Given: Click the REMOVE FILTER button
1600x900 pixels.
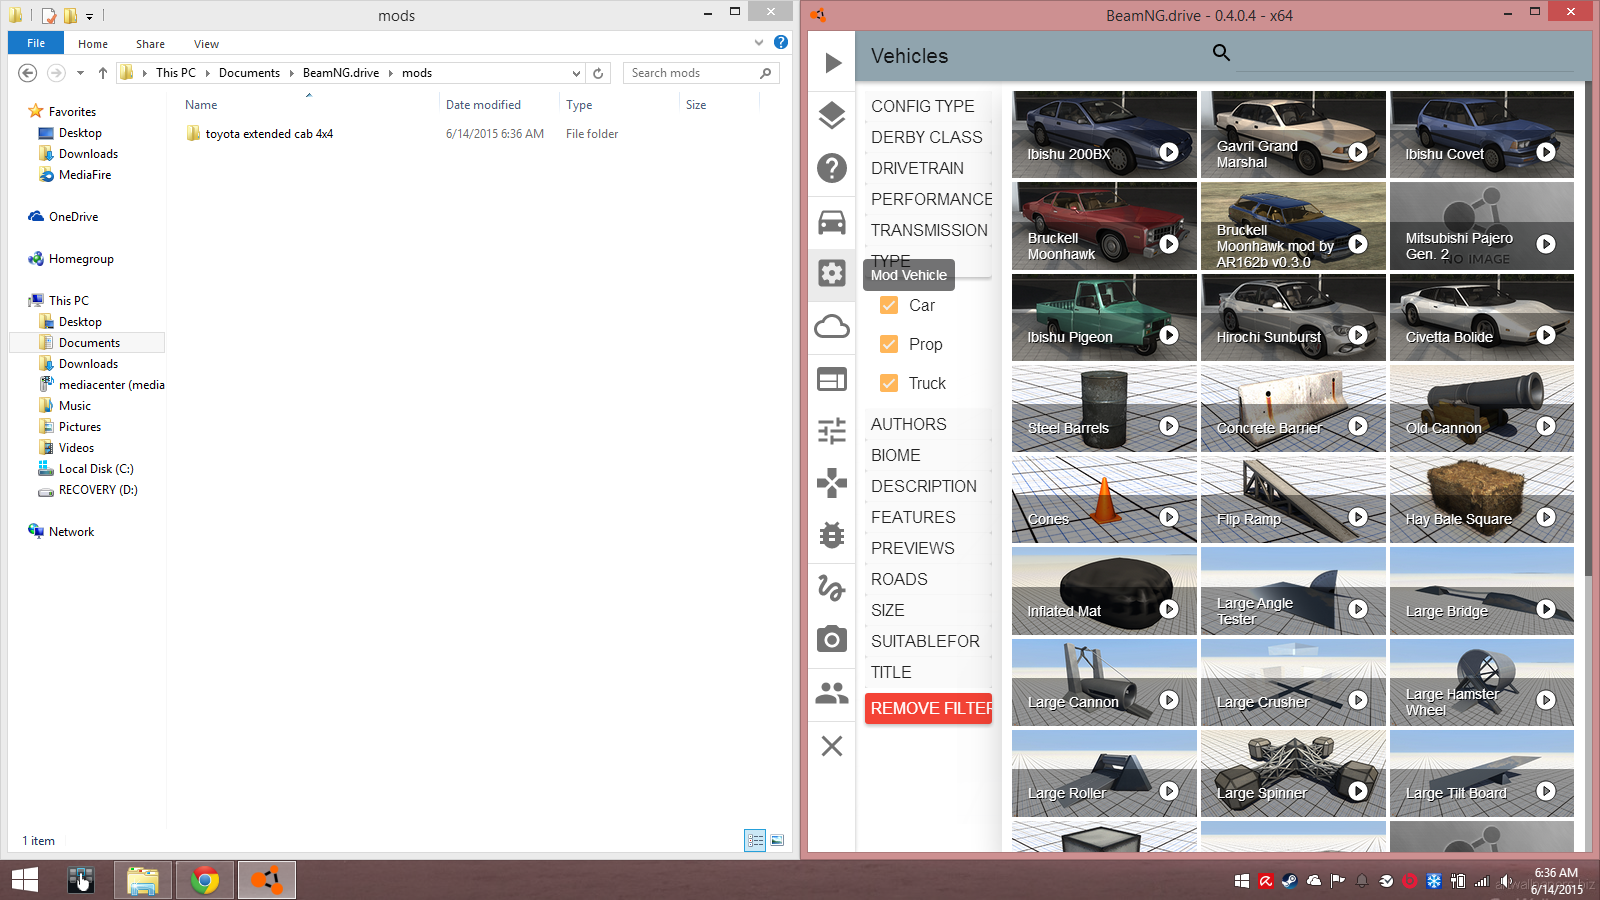Looking at the screenshot, I should tap(928, 708).
